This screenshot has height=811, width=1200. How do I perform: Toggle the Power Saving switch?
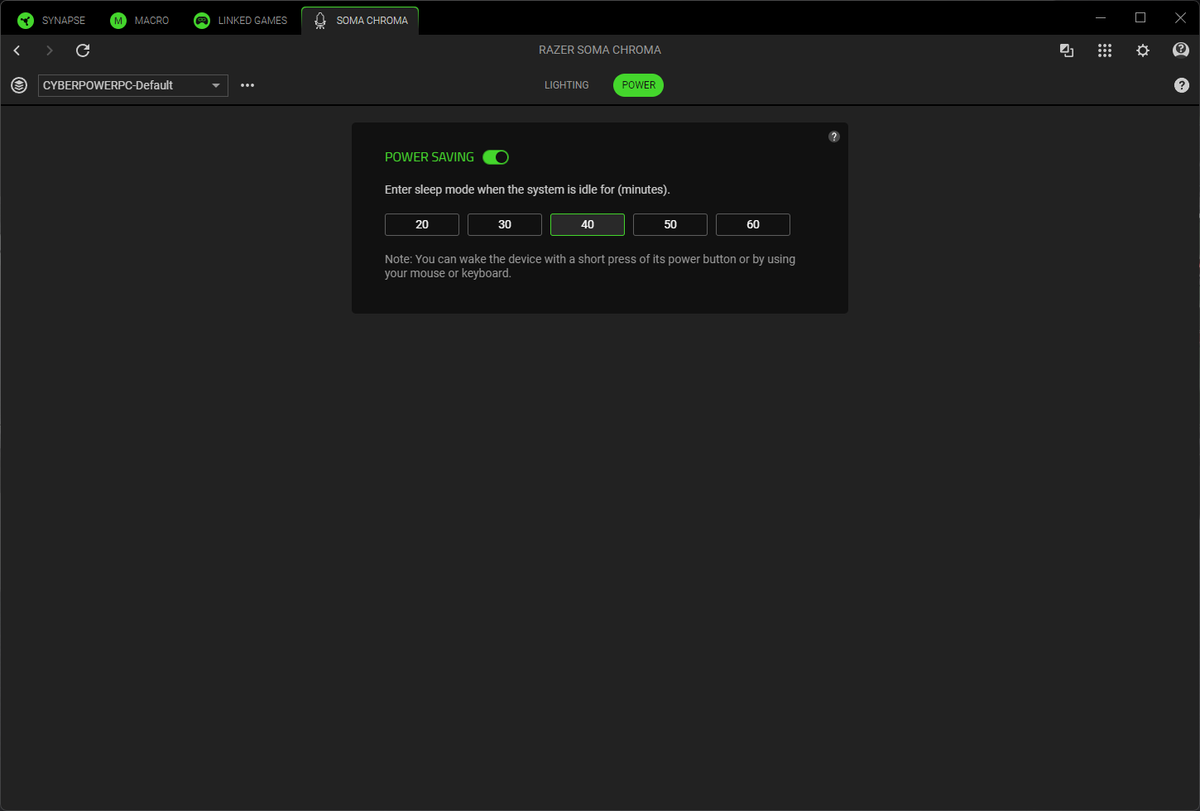point(496,157)
